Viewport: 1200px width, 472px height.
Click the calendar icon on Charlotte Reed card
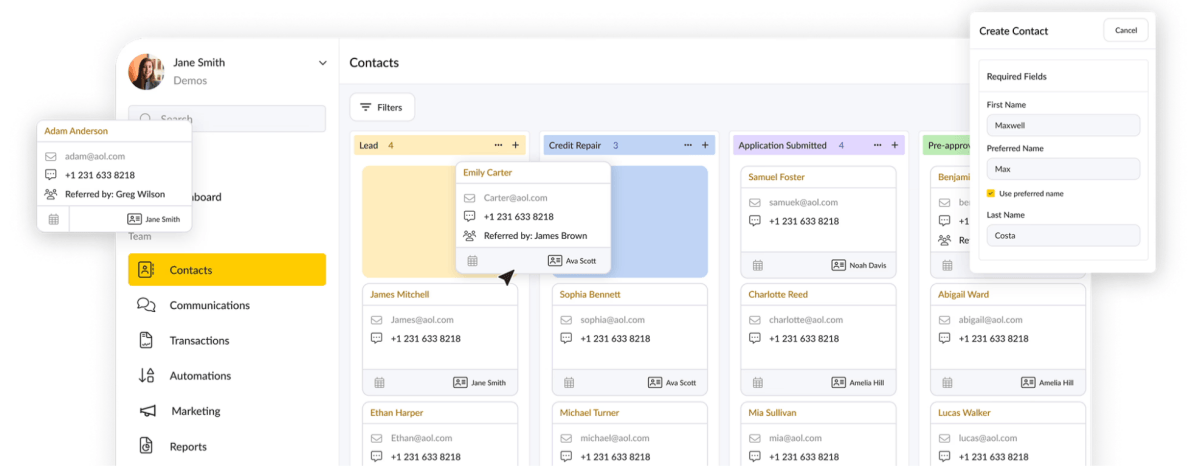[758, 382]
